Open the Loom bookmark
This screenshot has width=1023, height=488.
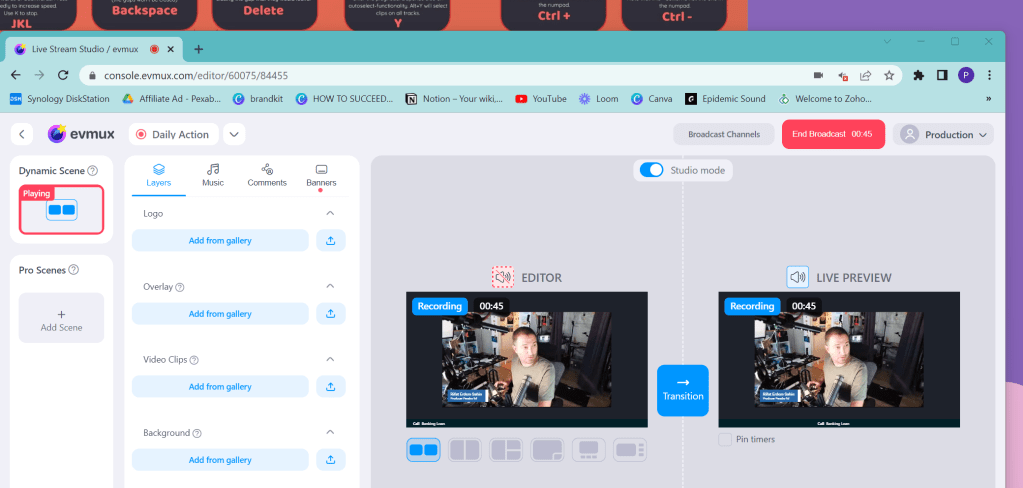coord(598,99)
